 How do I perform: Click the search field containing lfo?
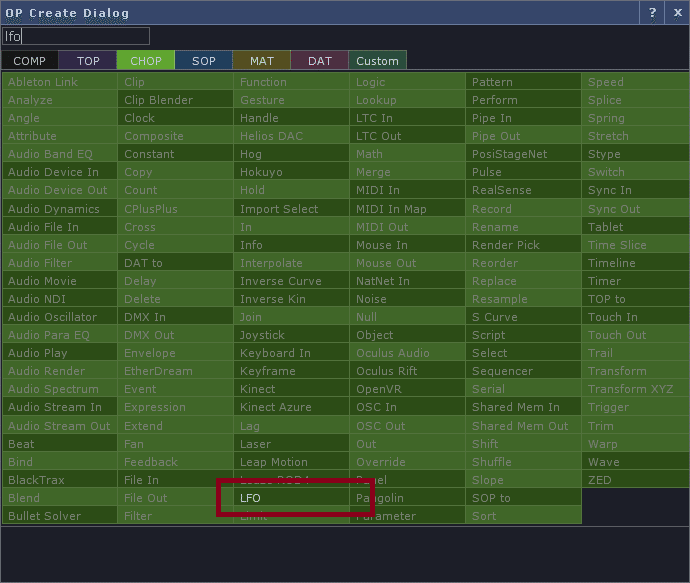coord(76,36)
